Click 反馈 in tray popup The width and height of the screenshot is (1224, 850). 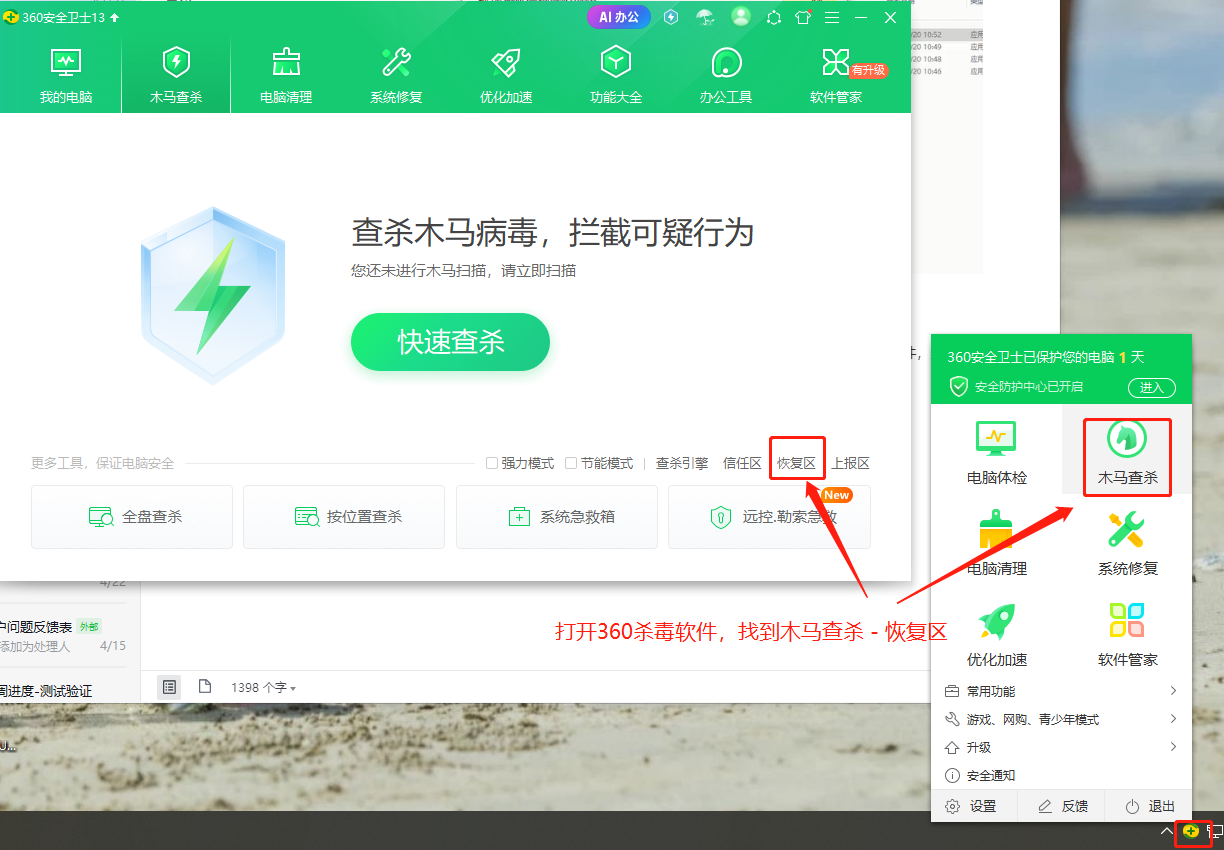point(1062,806)
